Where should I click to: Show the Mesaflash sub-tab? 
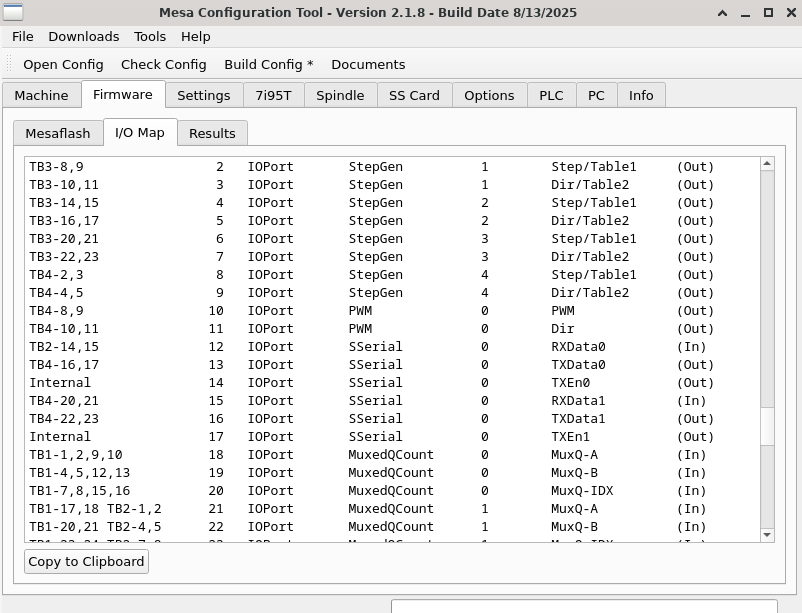58,133
